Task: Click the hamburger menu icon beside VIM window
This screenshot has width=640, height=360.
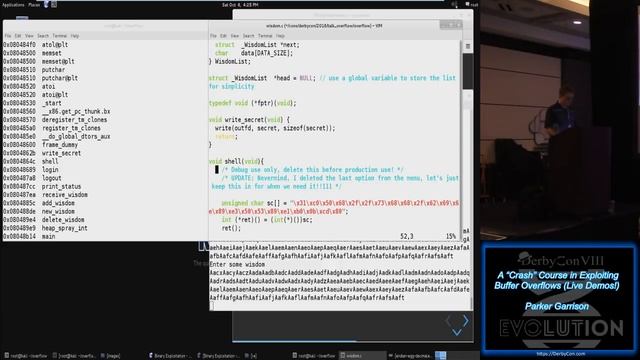Action: (x=468, y=46)
